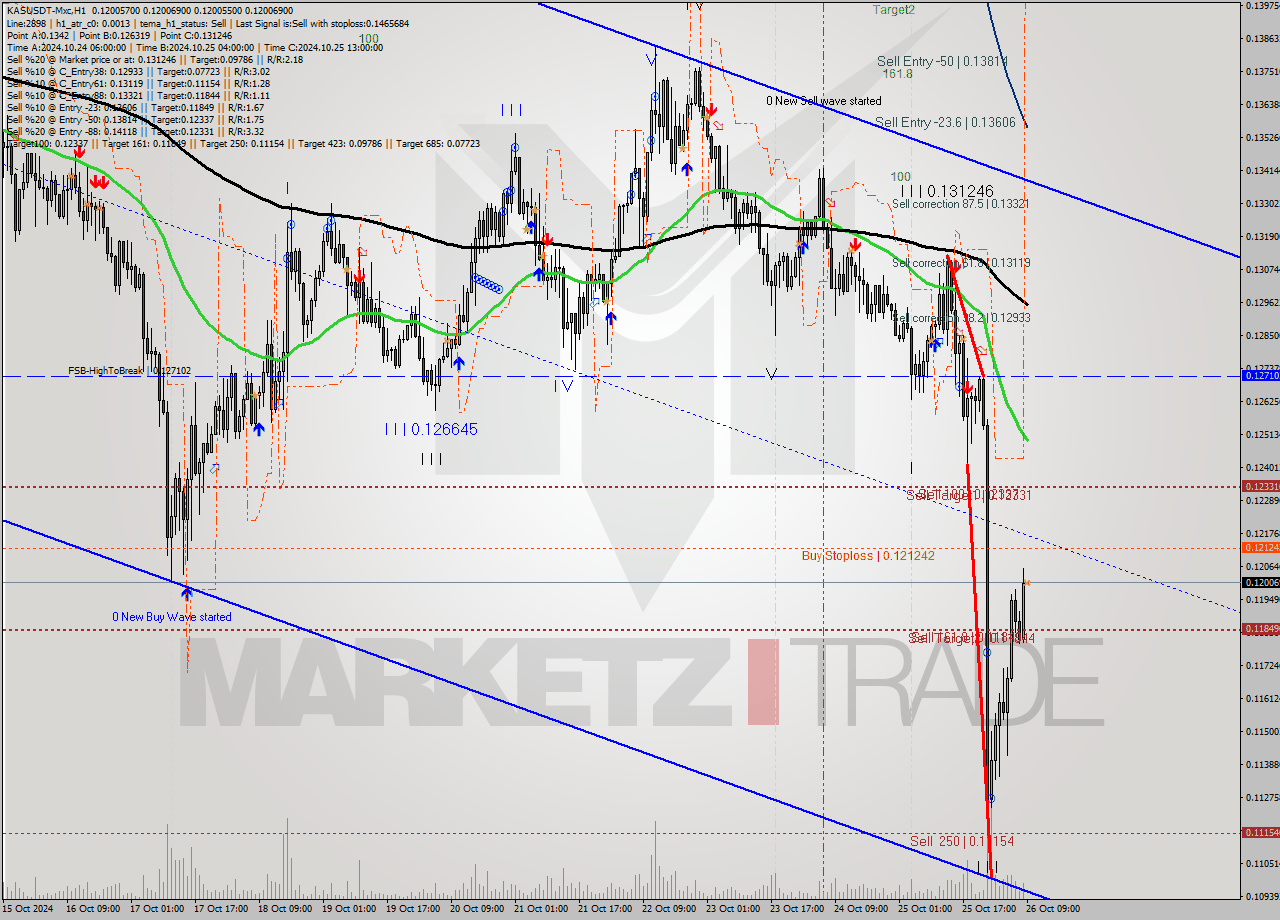
Task: Click the 0.13190 price scale value
Action: [x=1261, y=236]
